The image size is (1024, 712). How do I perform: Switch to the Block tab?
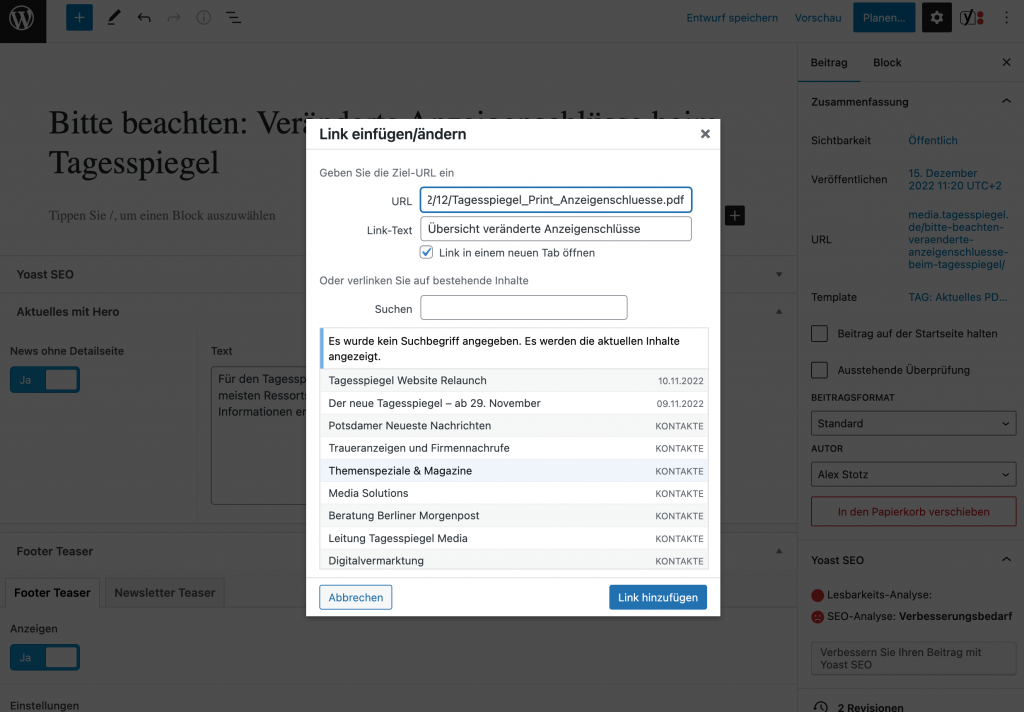tap(887, 63)
